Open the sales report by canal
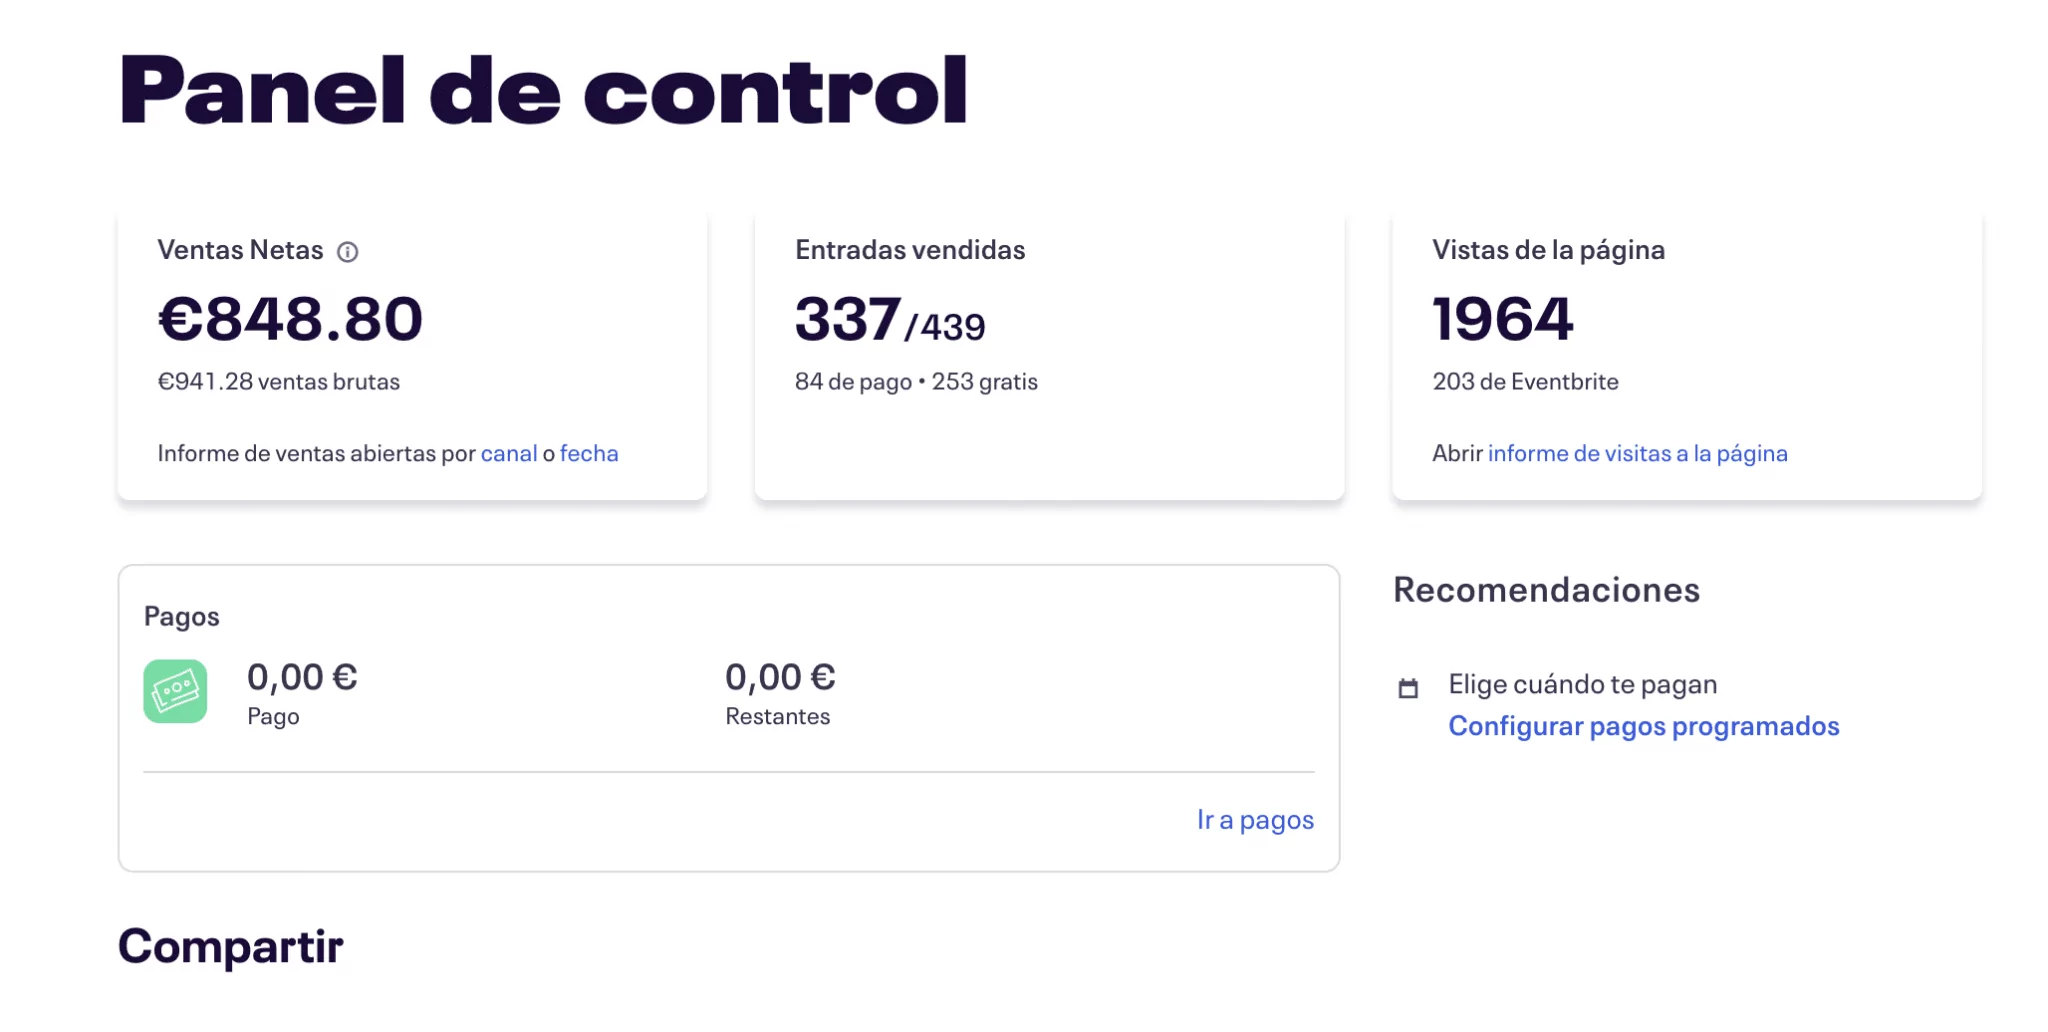Screen dimensions: 2048x1032 point(509,453)
